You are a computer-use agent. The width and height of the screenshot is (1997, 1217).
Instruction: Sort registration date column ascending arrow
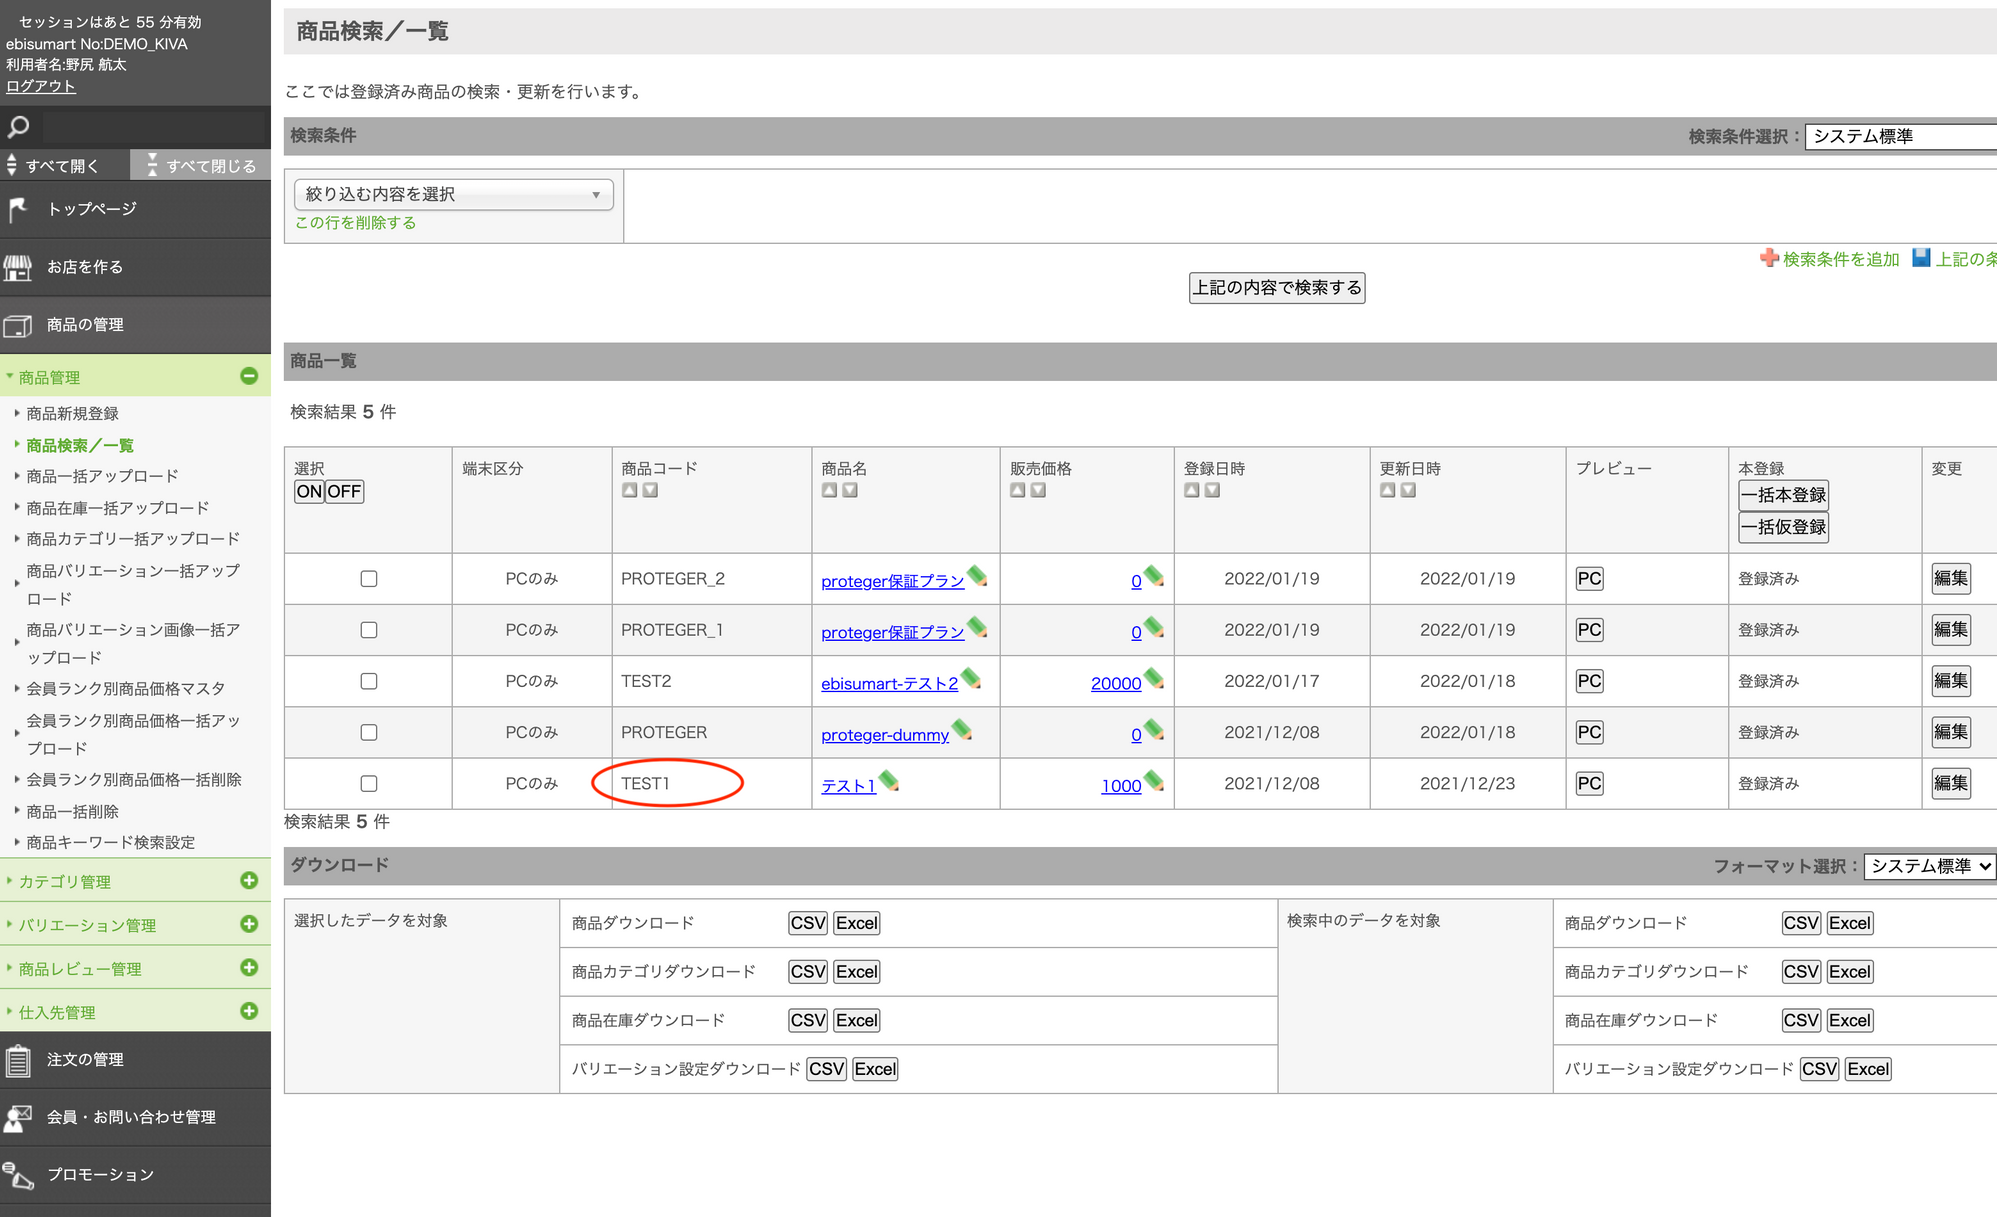1191,490
